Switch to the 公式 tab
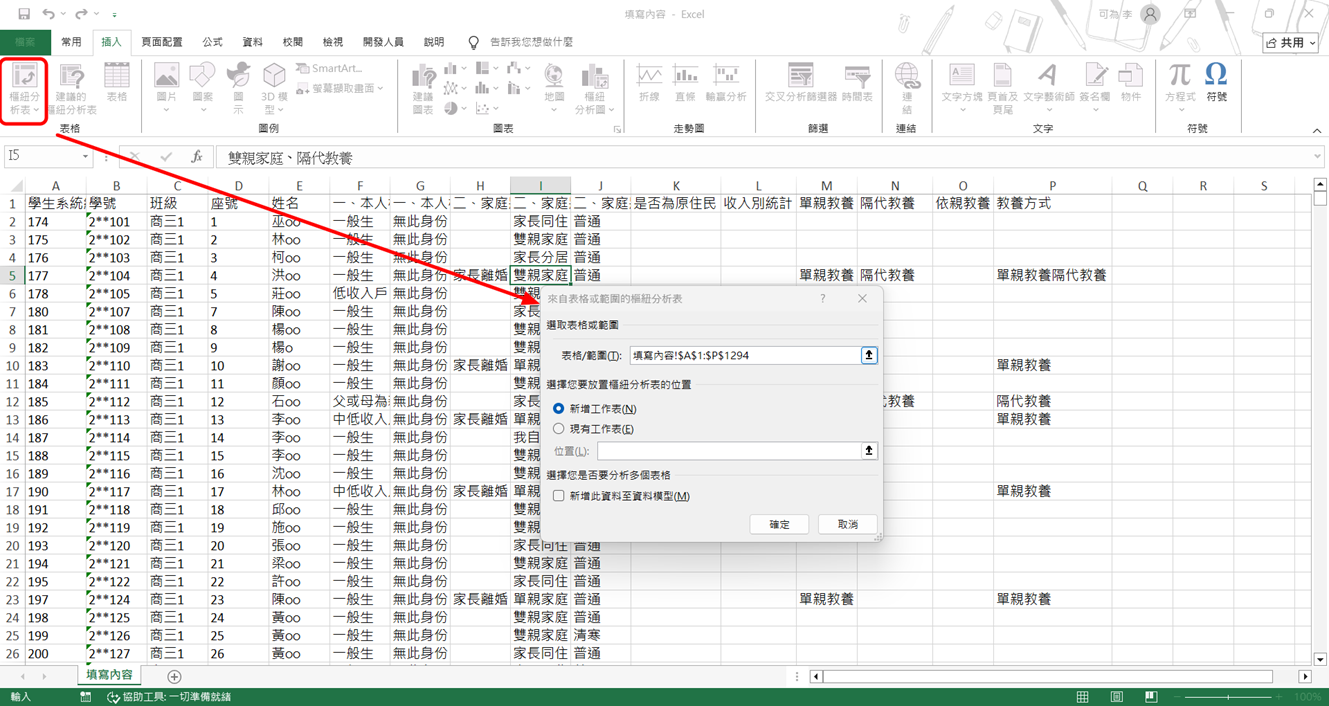Screen dimensions: 1329x706 click(x=212, y=43)
